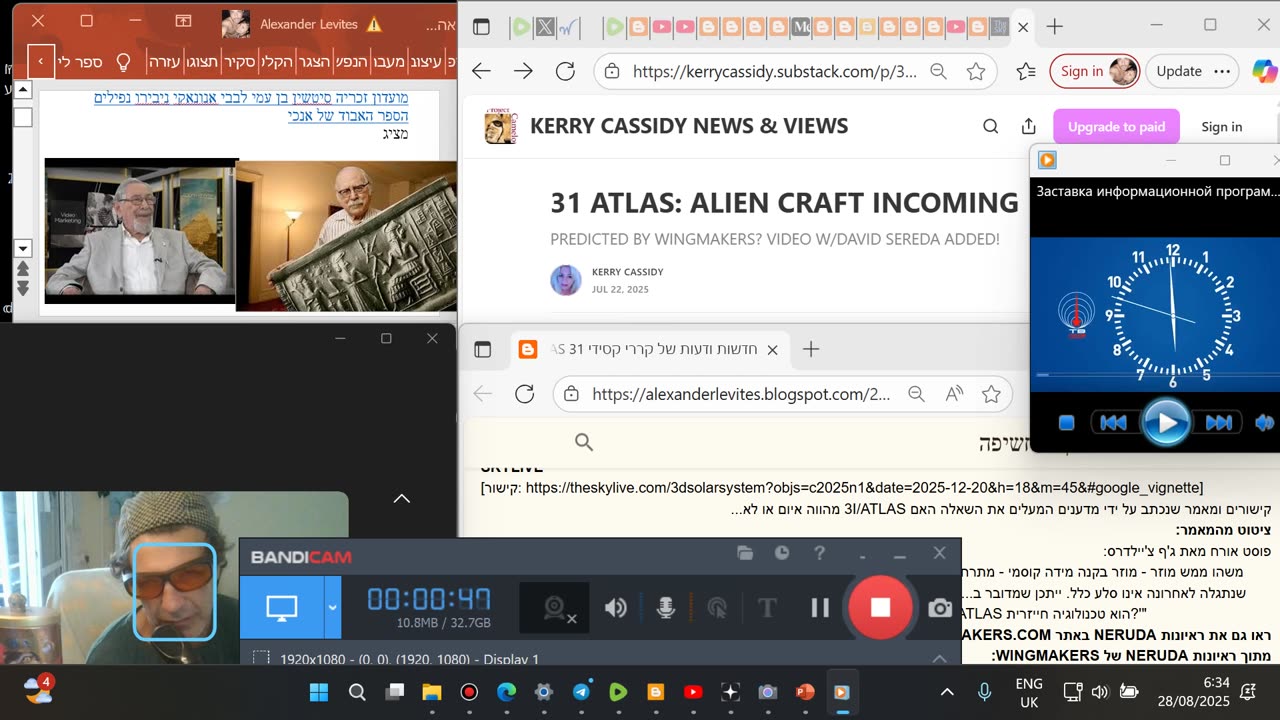Expand PowerPoint ribbon tabs overflow arrow

pyautogui.click(x=40, y=62)
